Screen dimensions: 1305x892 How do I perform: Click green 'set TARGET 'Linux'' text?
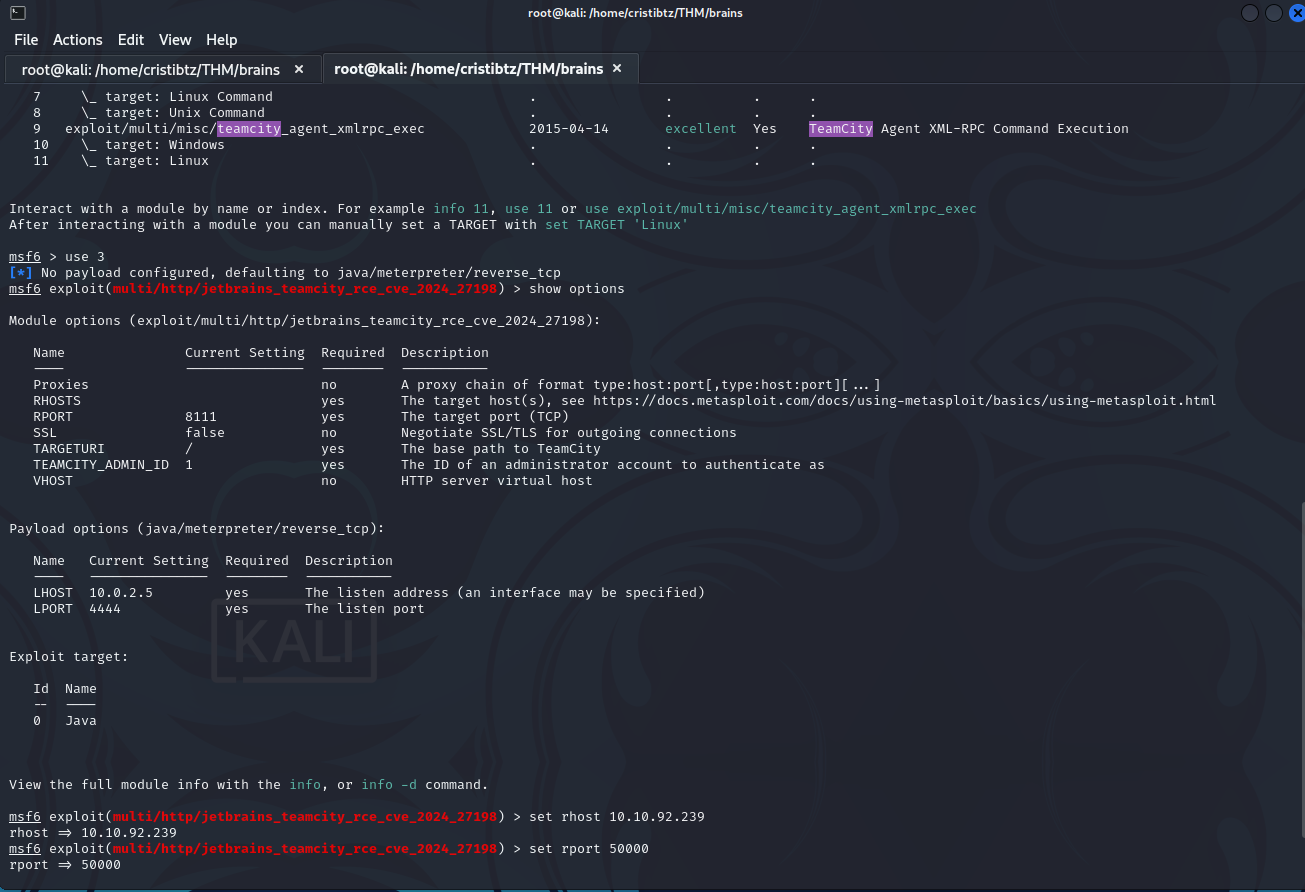[x=617, y=225]
